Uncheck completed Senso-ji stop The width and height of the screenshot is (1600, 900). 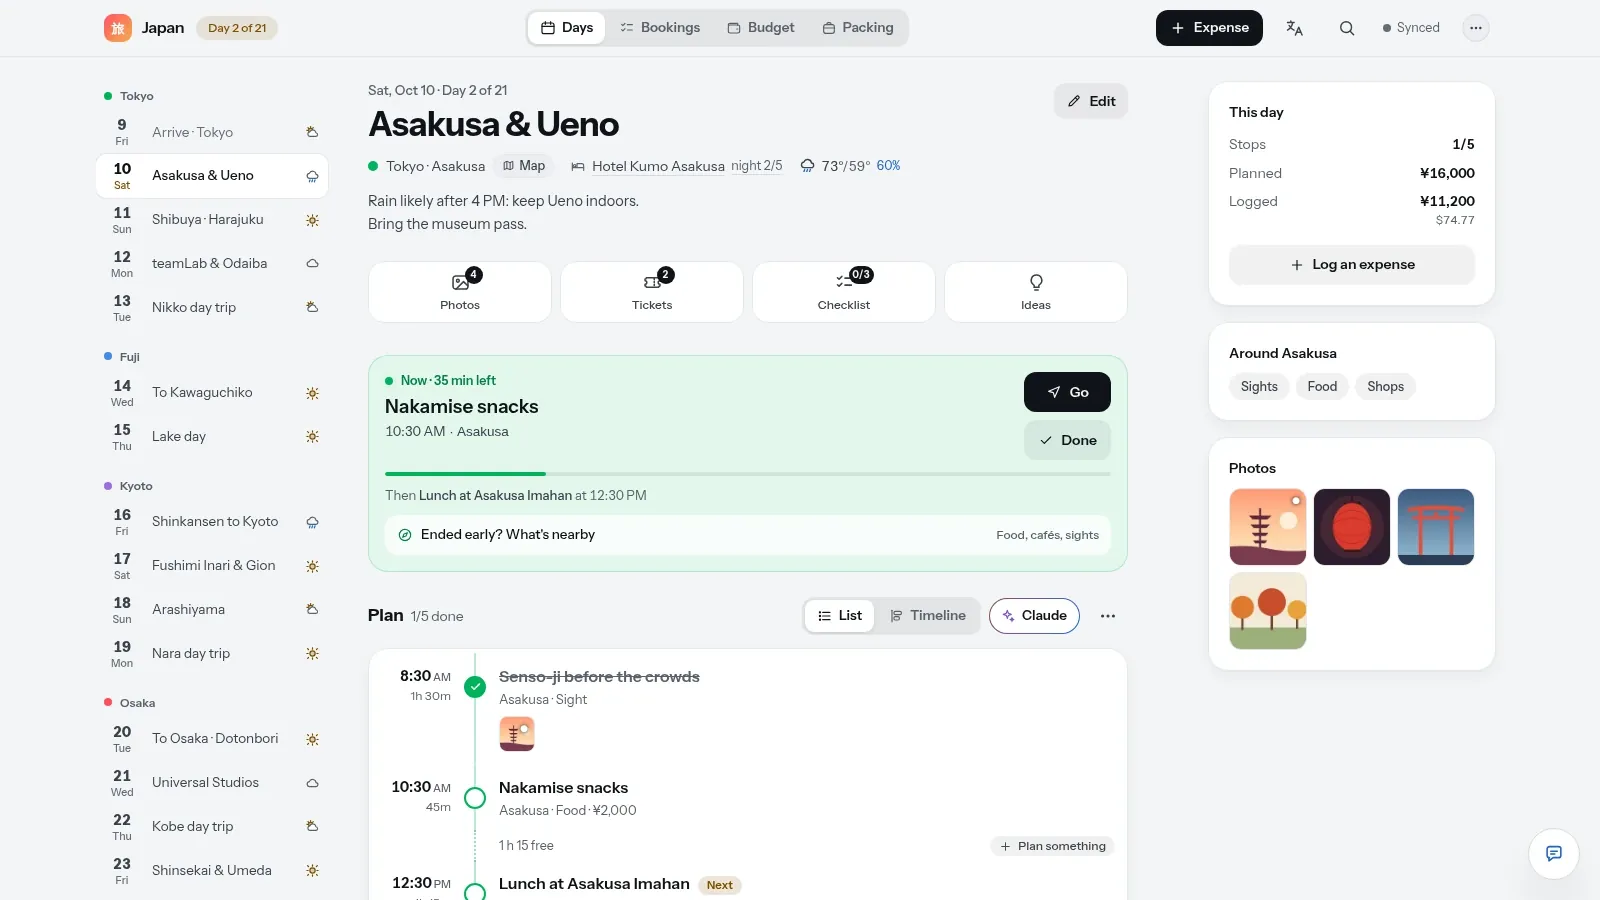475,687
